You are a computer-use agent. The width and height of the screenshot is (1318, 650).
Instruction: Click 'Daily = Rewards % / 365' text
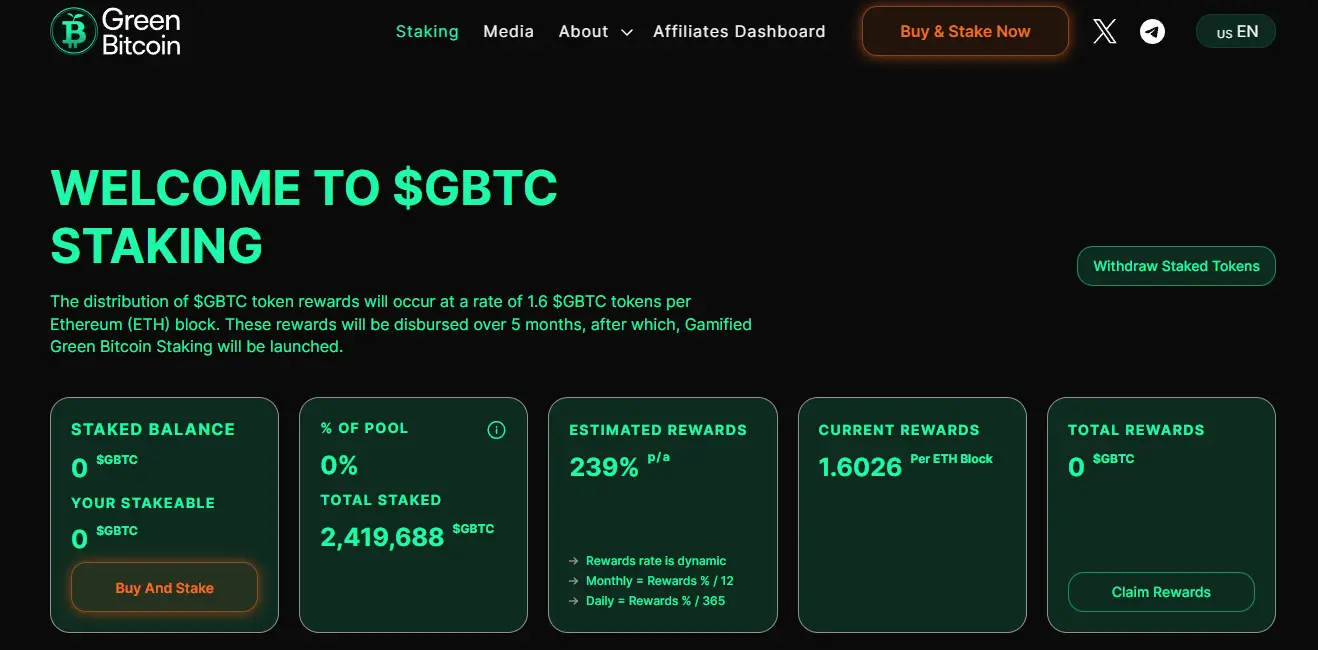point(655,601)
